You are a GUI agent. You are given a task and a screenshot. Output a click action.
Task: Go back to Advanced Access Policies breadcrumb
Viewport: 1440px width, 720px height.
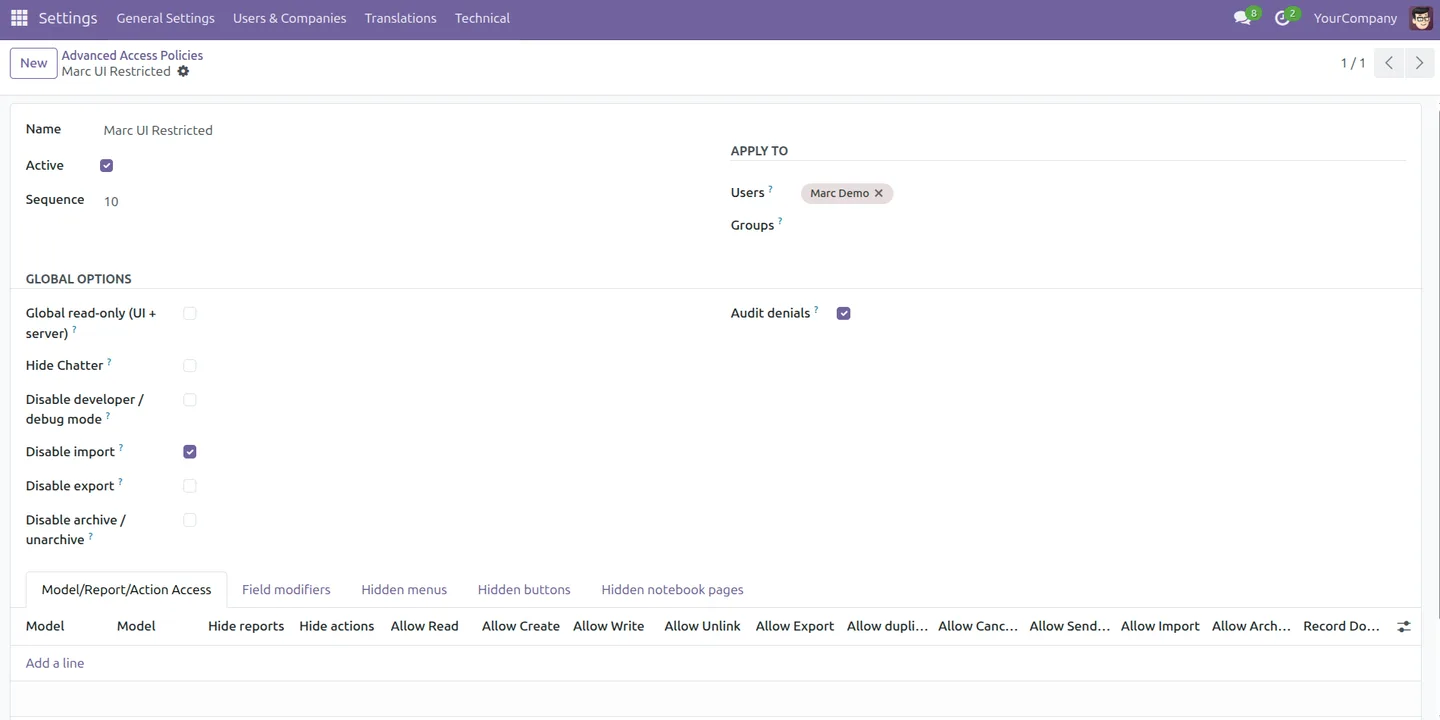[x=132, y=55]
